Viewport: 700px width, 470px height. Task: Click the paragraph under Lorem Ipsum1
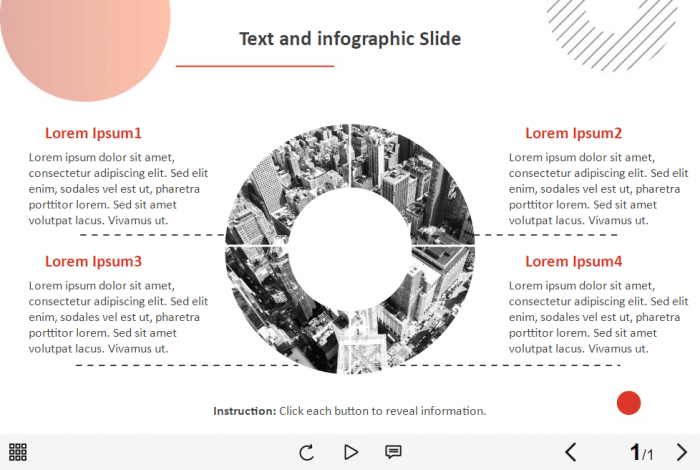pos(118,189)
